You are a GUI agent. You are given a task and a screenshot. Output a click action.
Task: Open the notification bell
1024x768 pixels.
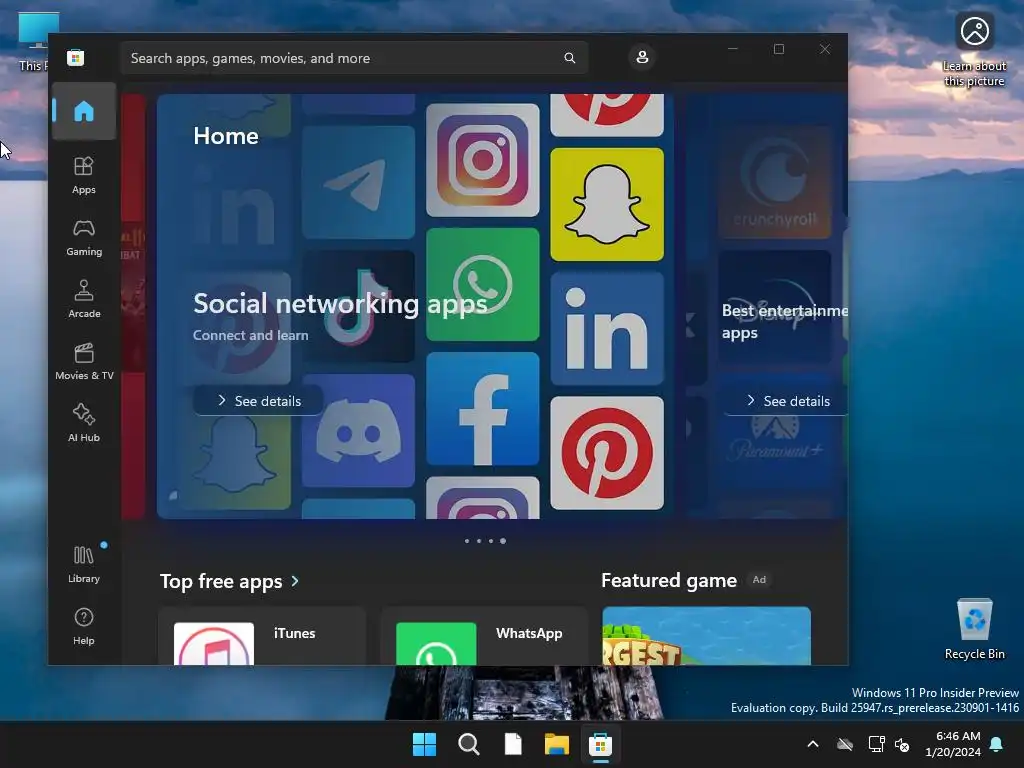[997, 744]
